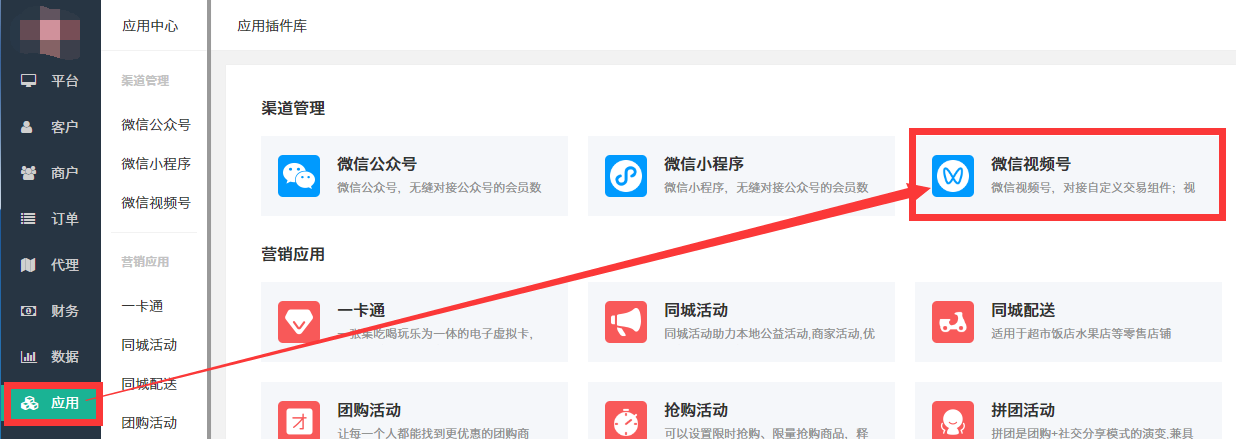Click the person icon on 拼团活动 card
Image resolution: width=1236 pixels, height=439 pixels.
point(953,420)
